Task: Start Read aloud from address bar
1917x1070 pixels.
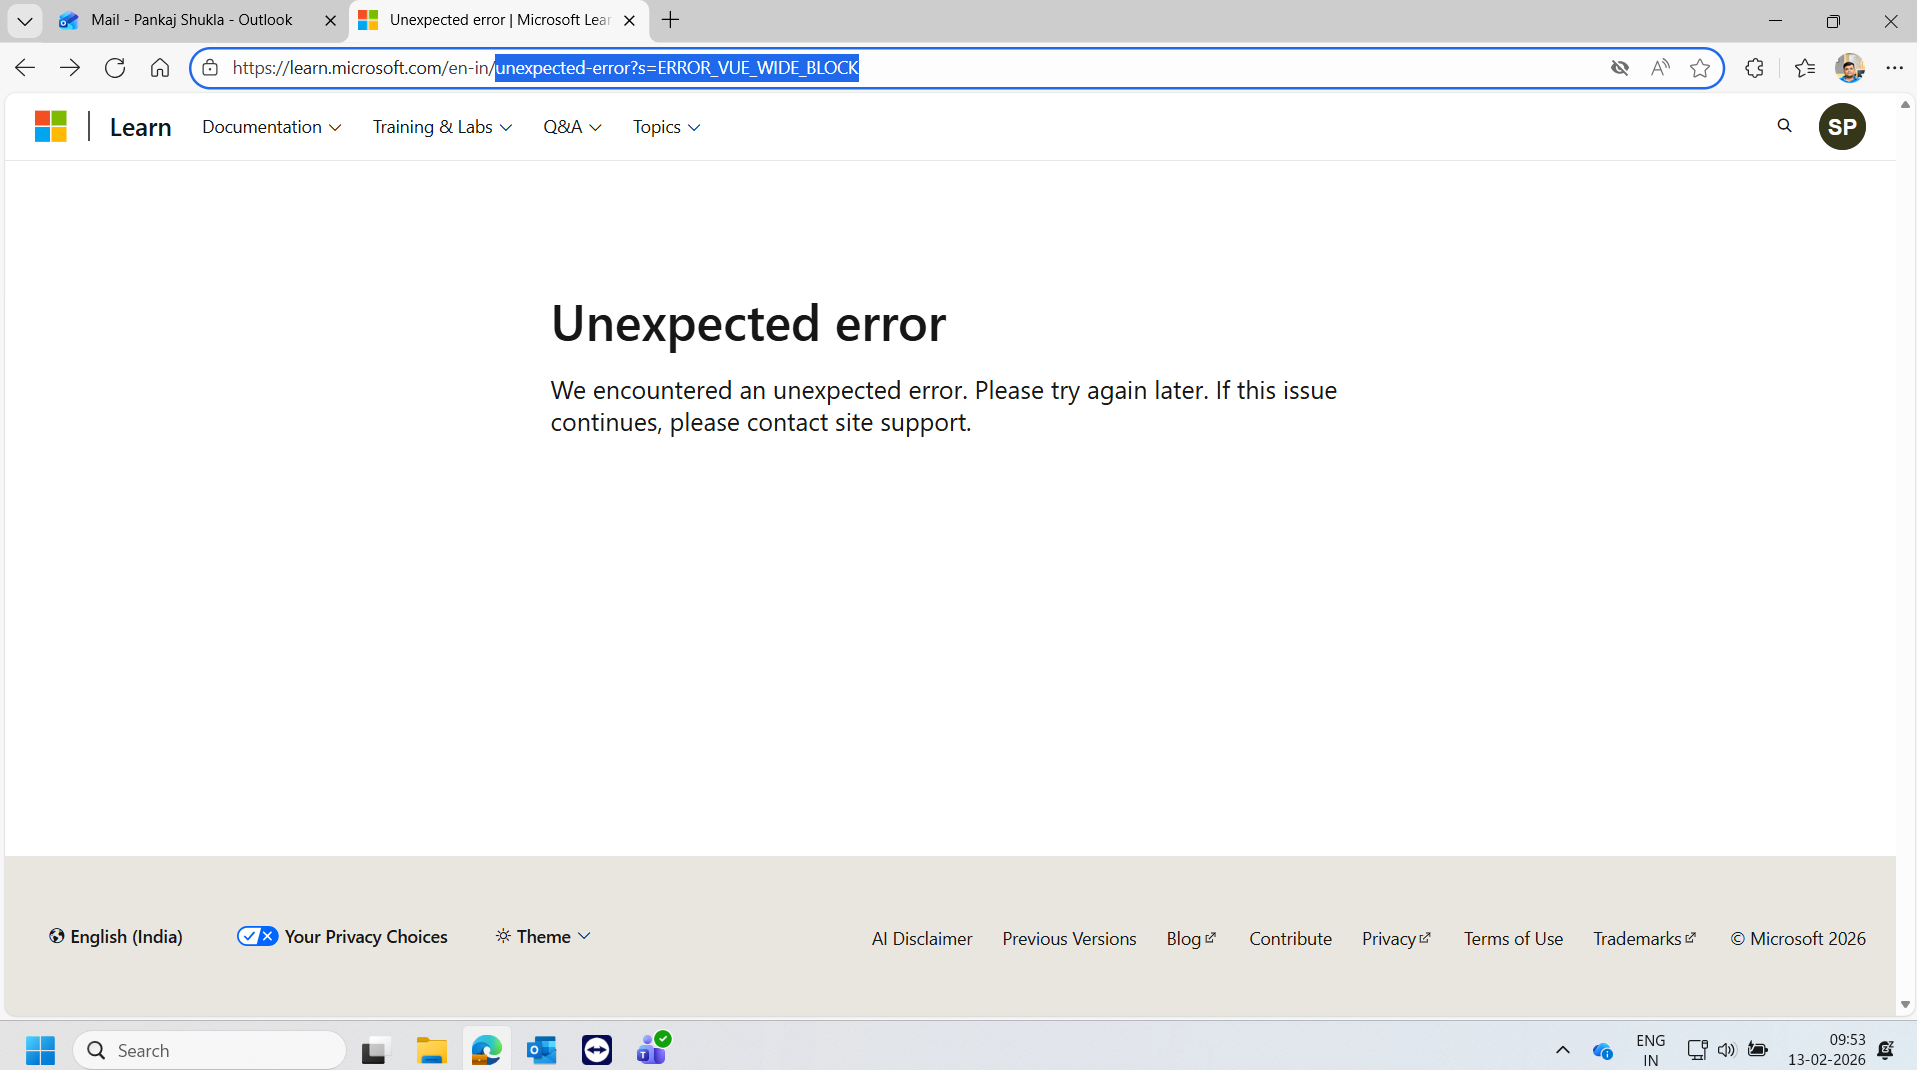Action: (x=1660, y=68)
